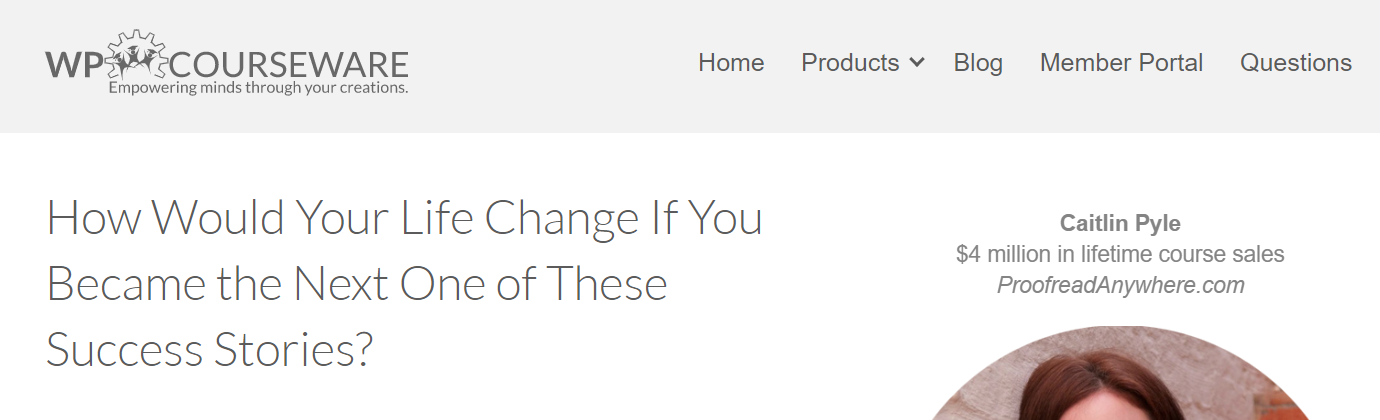The width and height of the screenshot is (1380, 420).
Task: Click the gear emblem in the logo
Action: (134, 55)
